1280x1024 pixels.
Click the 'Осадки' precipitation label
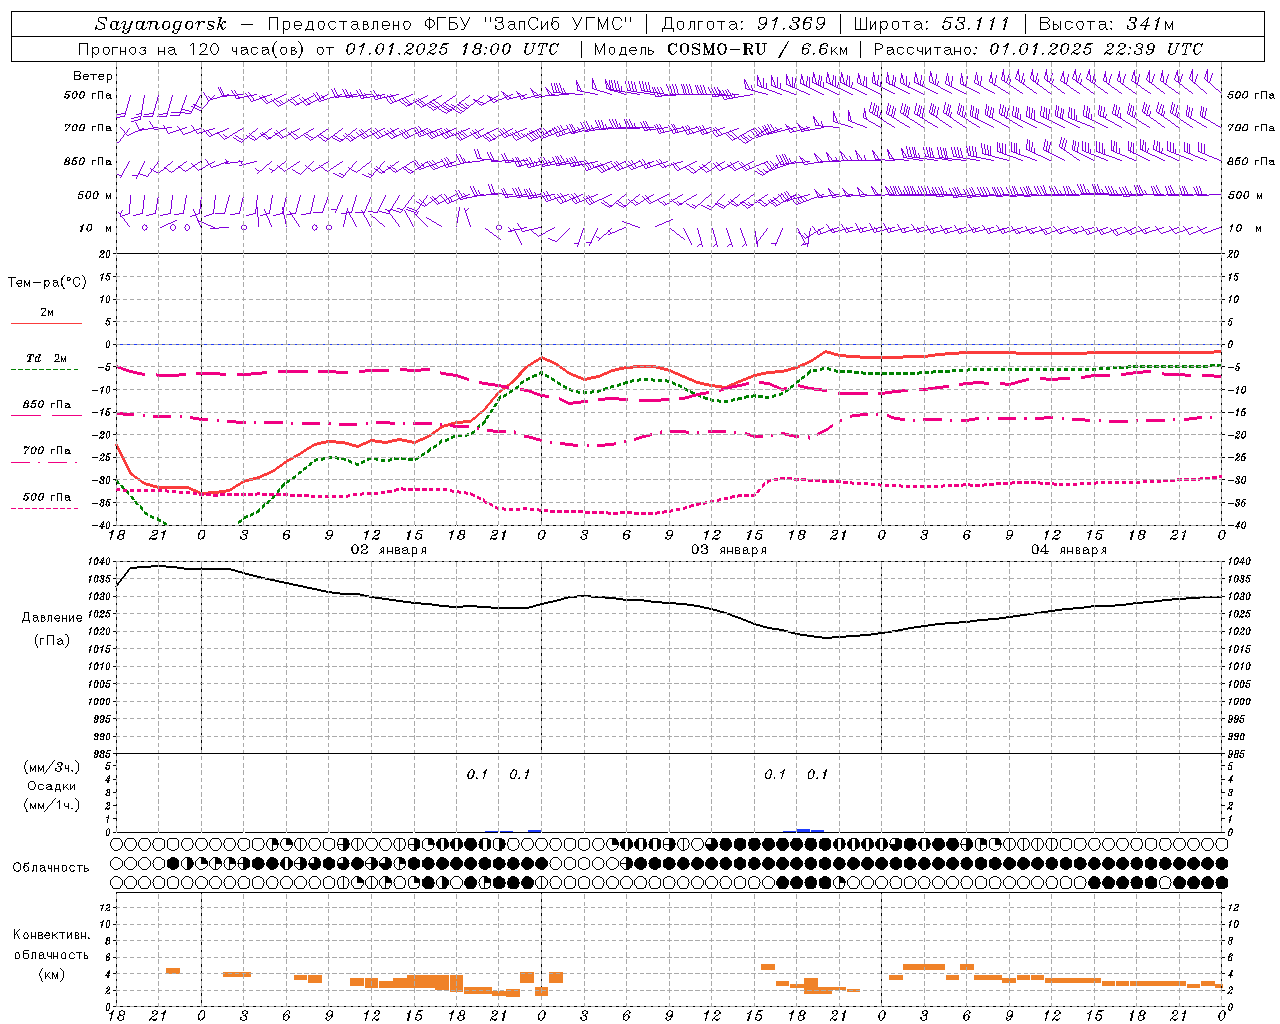tap(52, 786)
